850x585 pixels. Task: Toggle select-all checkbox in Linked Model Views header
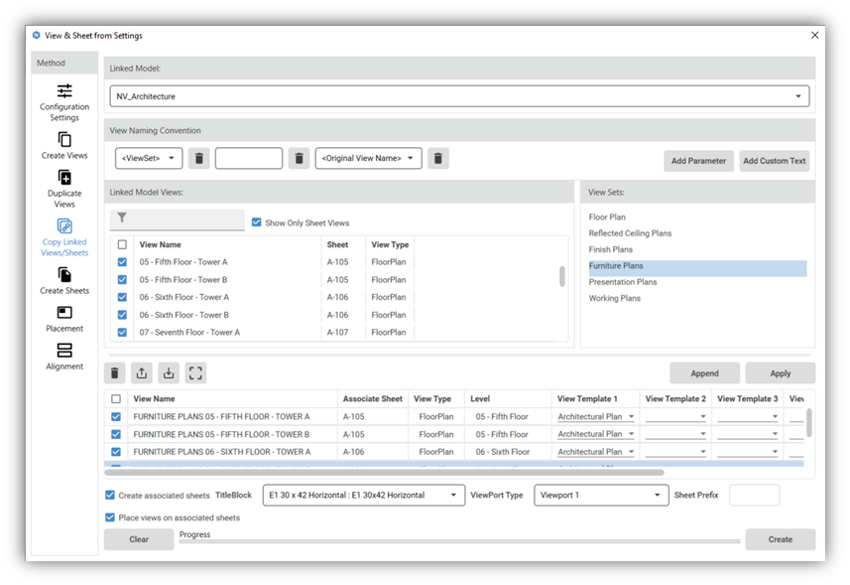tap(123, 245)
